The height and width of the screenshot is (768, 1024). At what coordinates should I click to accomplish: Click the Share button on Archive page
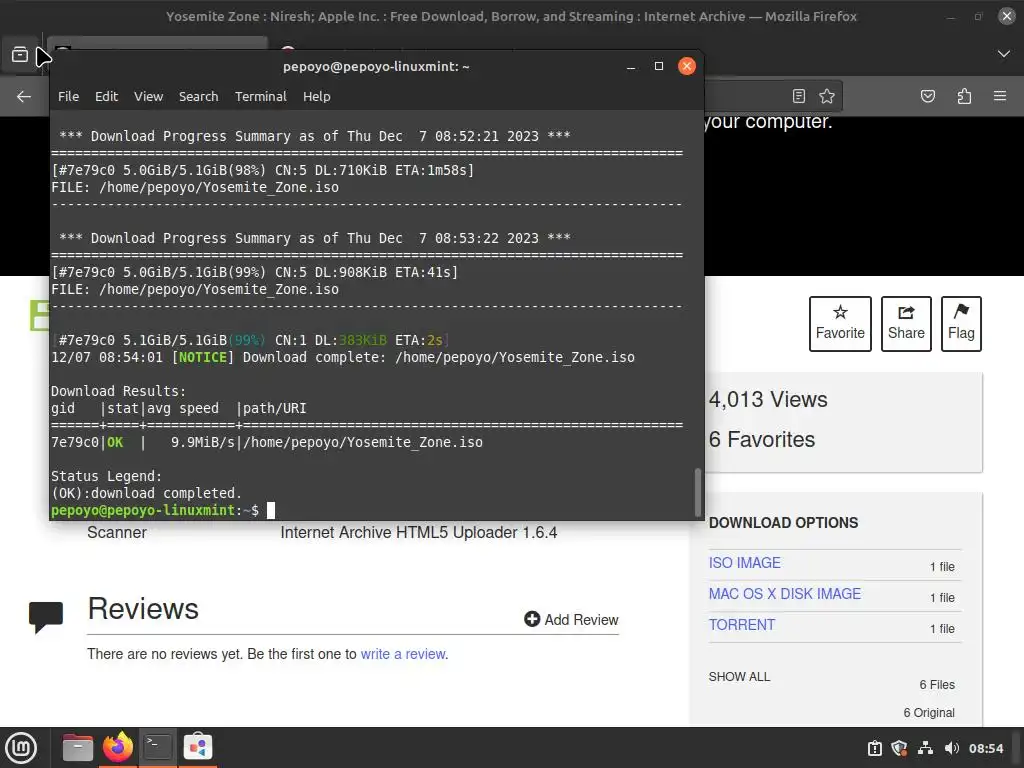(x=906, y=324)
